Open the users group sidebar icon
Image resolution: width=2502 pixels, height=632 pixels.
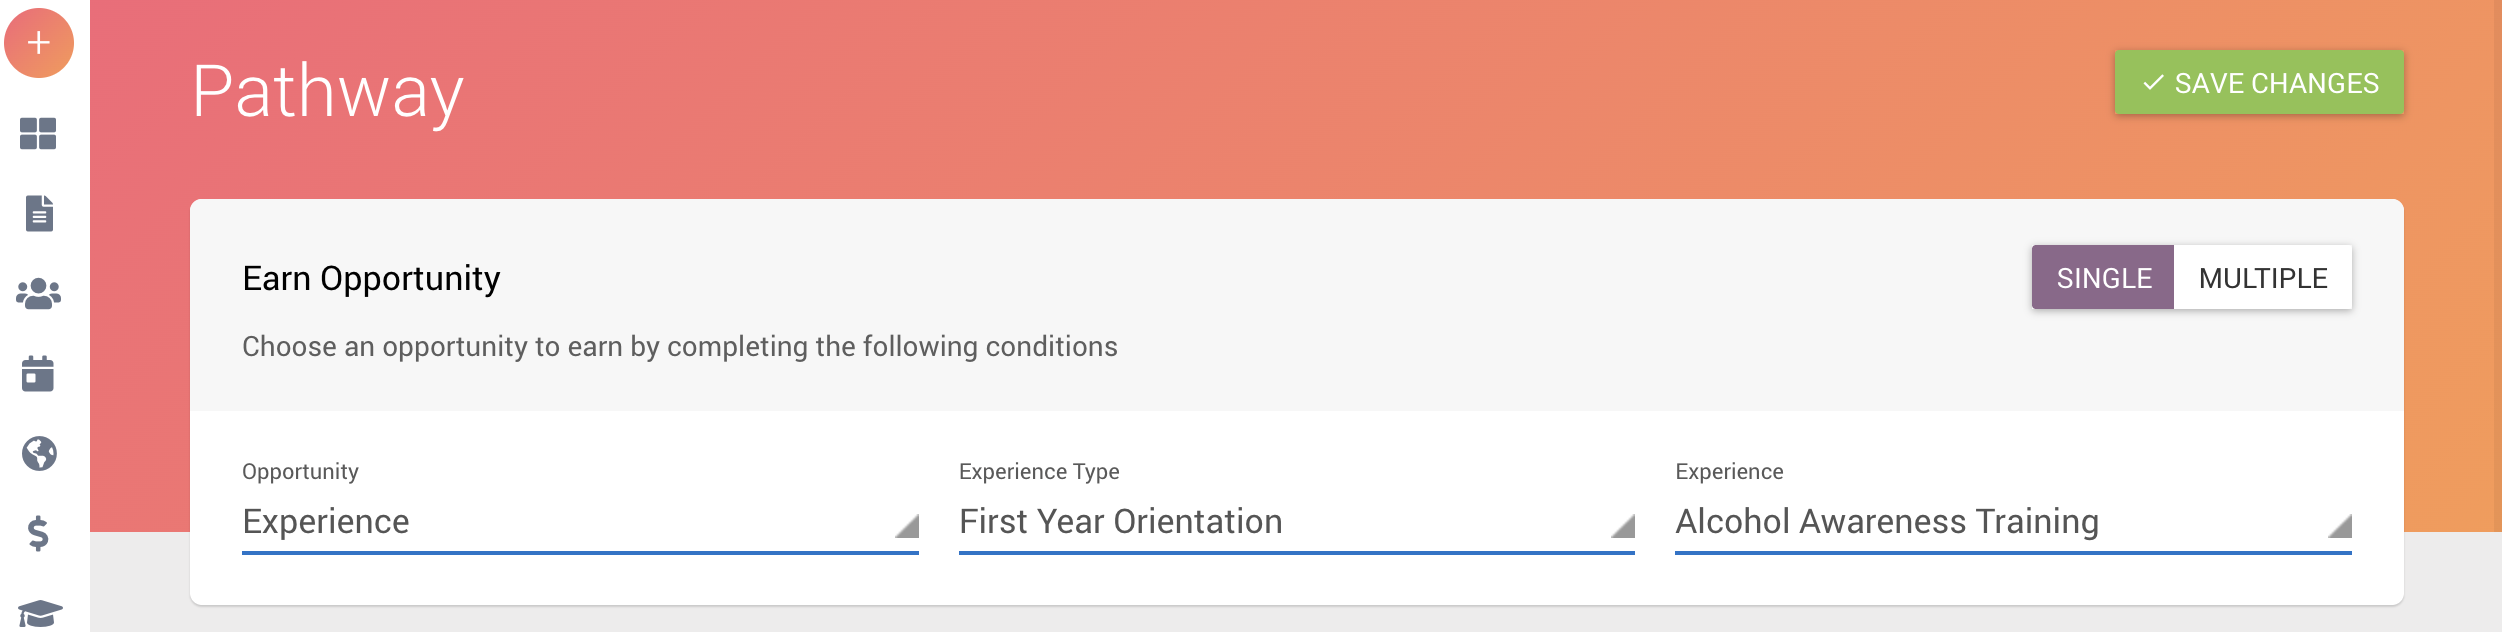click(x=39, y=294)
